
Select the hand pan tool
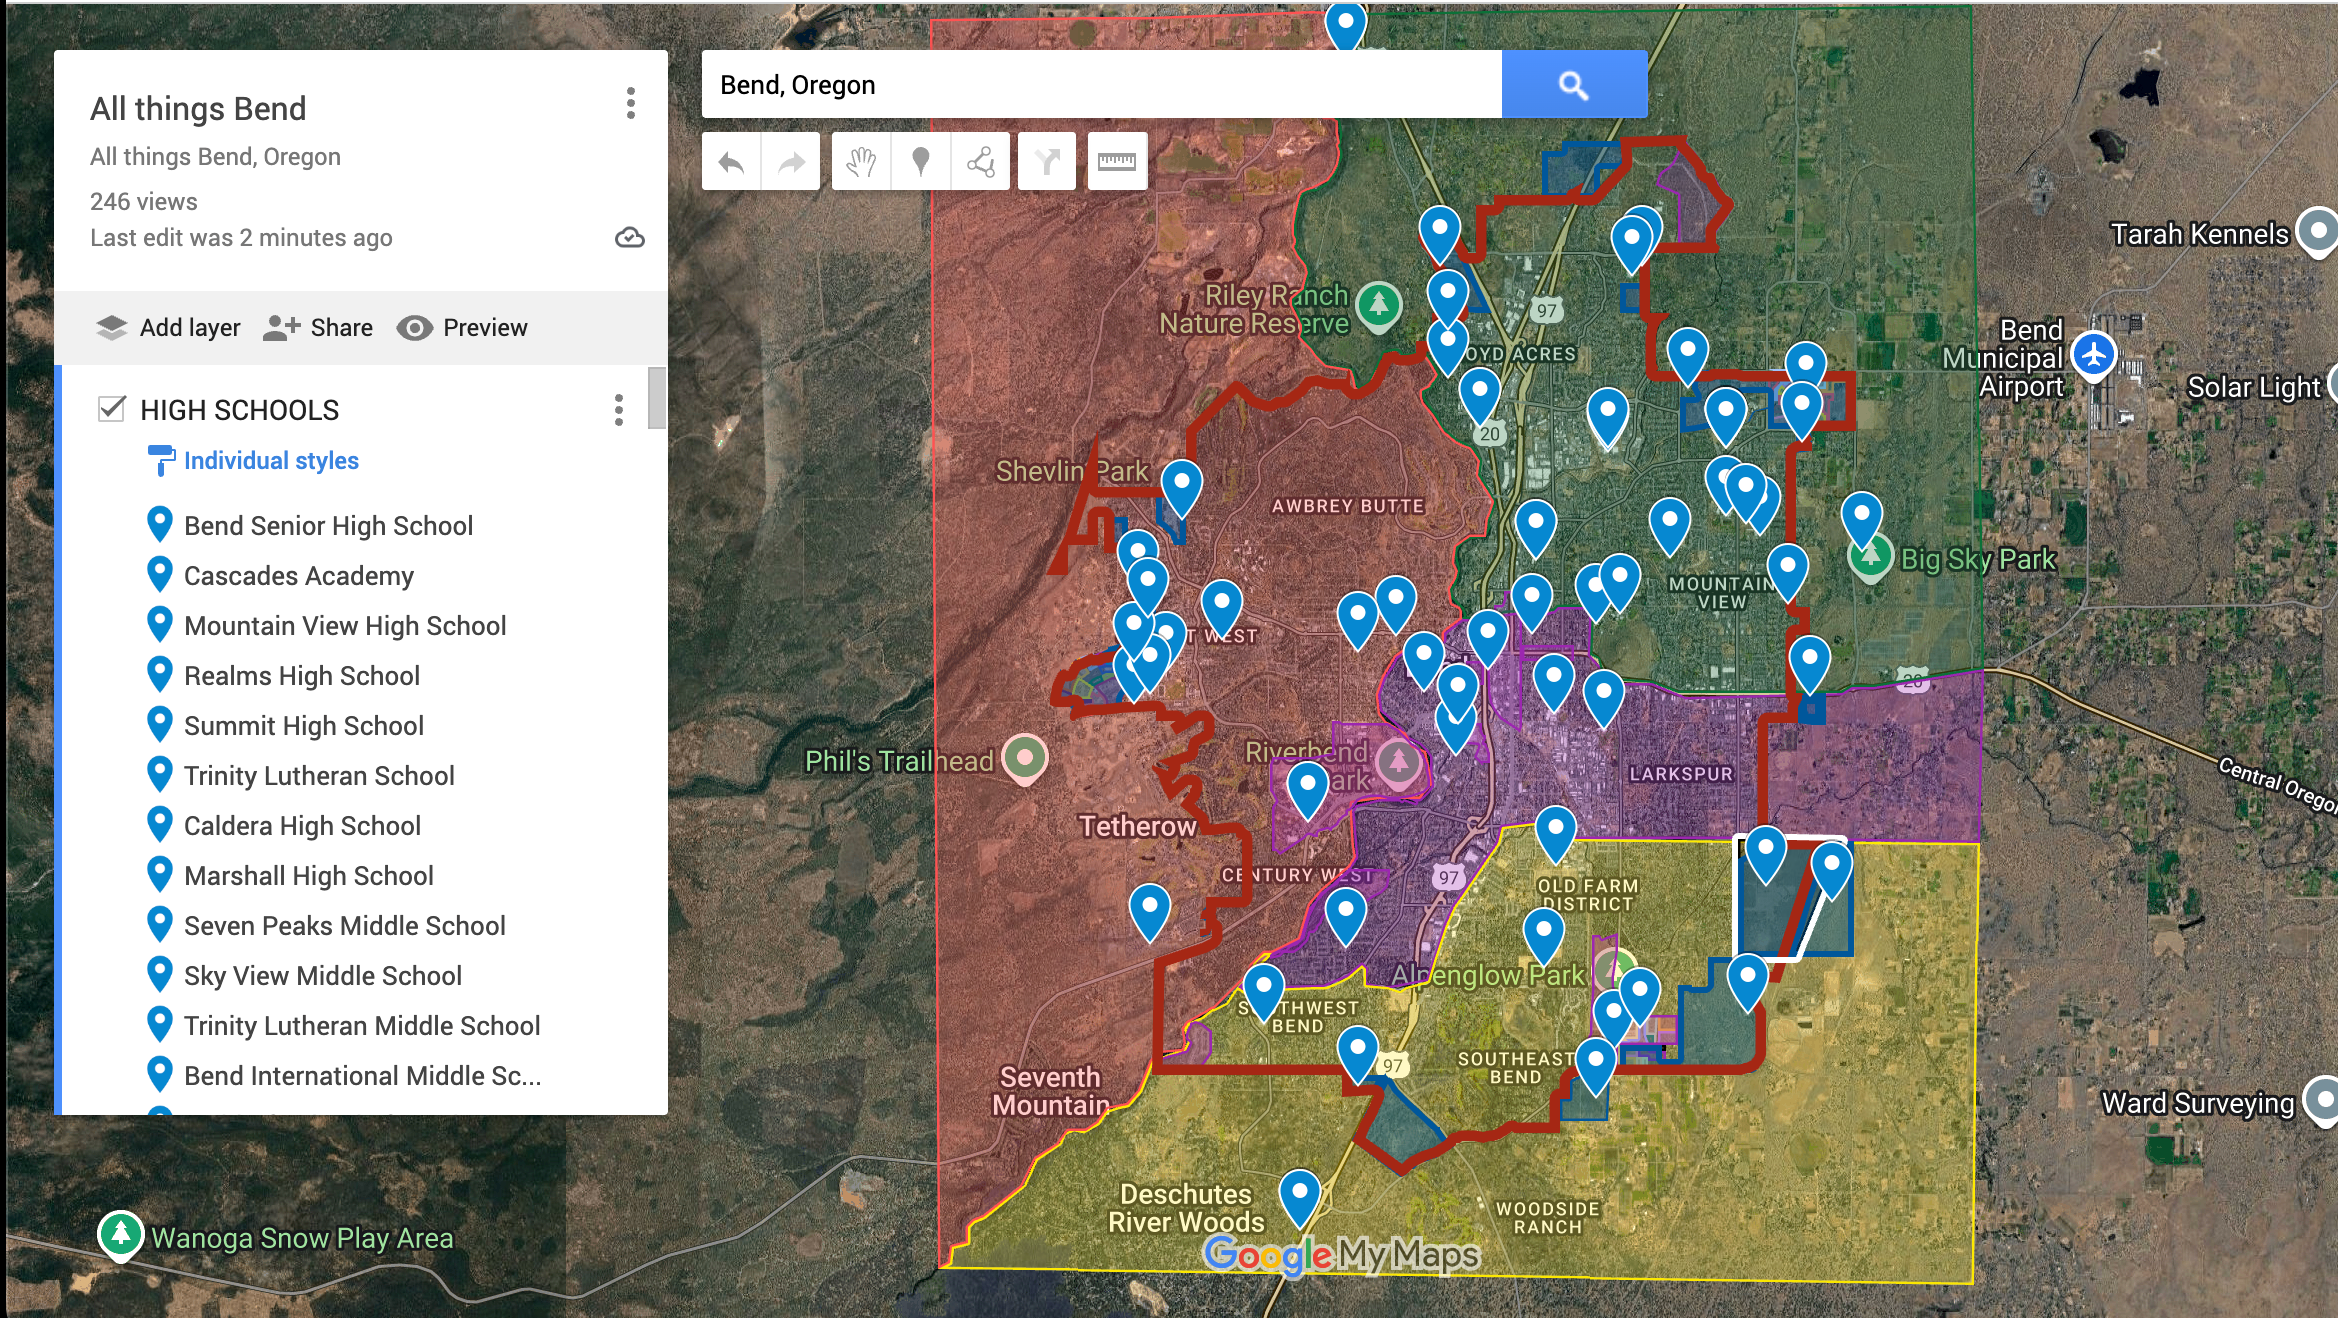(861, 162)
